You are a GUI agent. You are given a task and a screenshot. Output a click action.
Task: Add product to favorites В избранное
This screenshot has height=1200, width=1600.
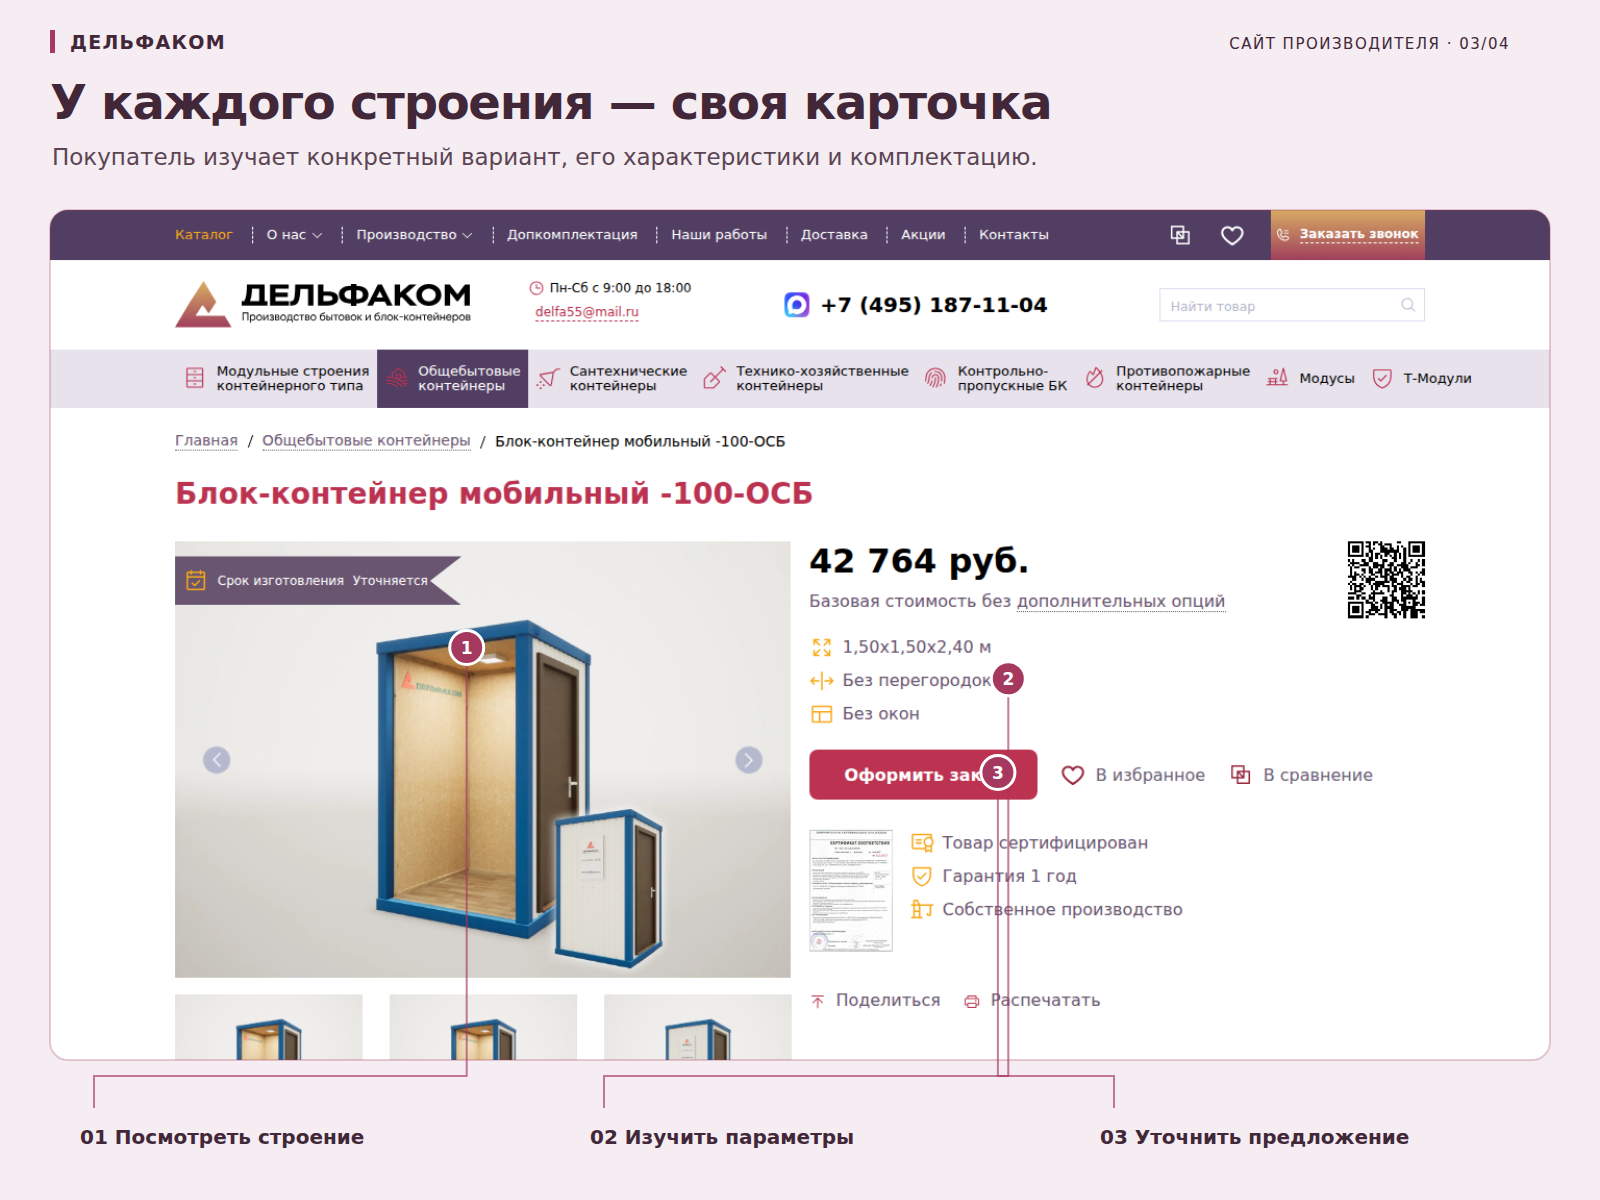[1133, 775]
